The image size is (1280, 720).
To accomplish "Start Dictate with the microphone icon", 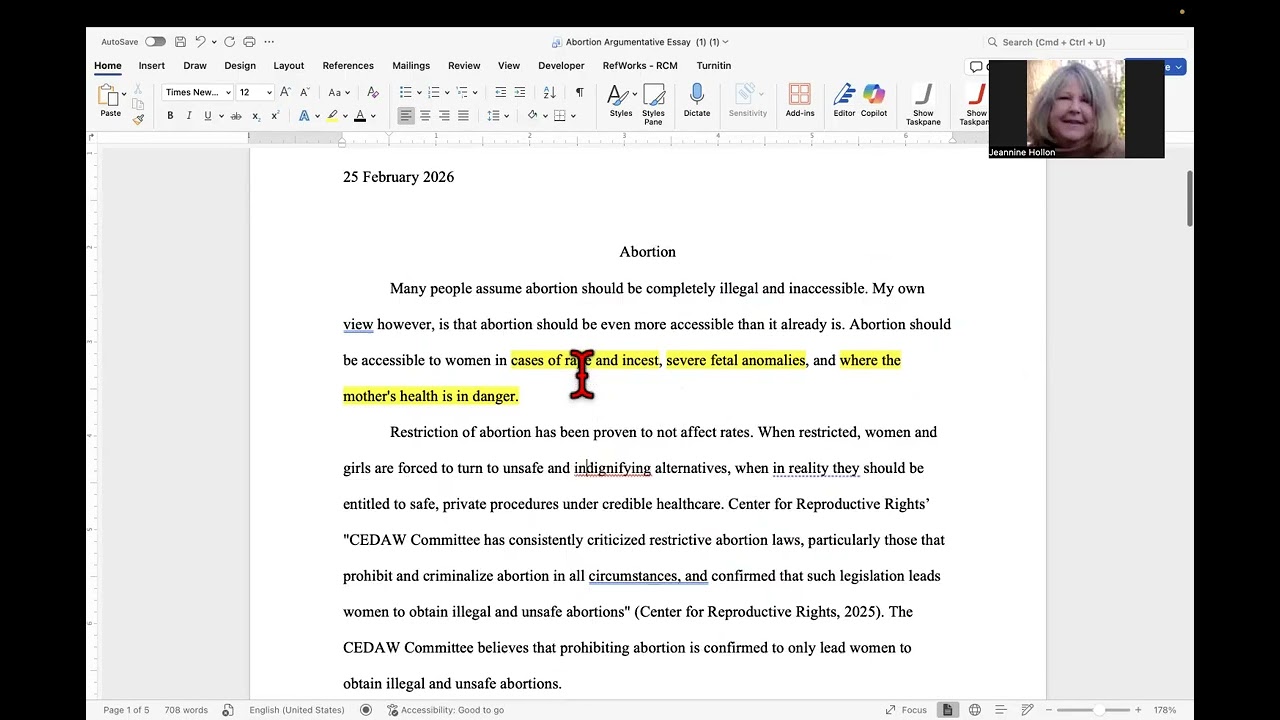I will 697,100.
